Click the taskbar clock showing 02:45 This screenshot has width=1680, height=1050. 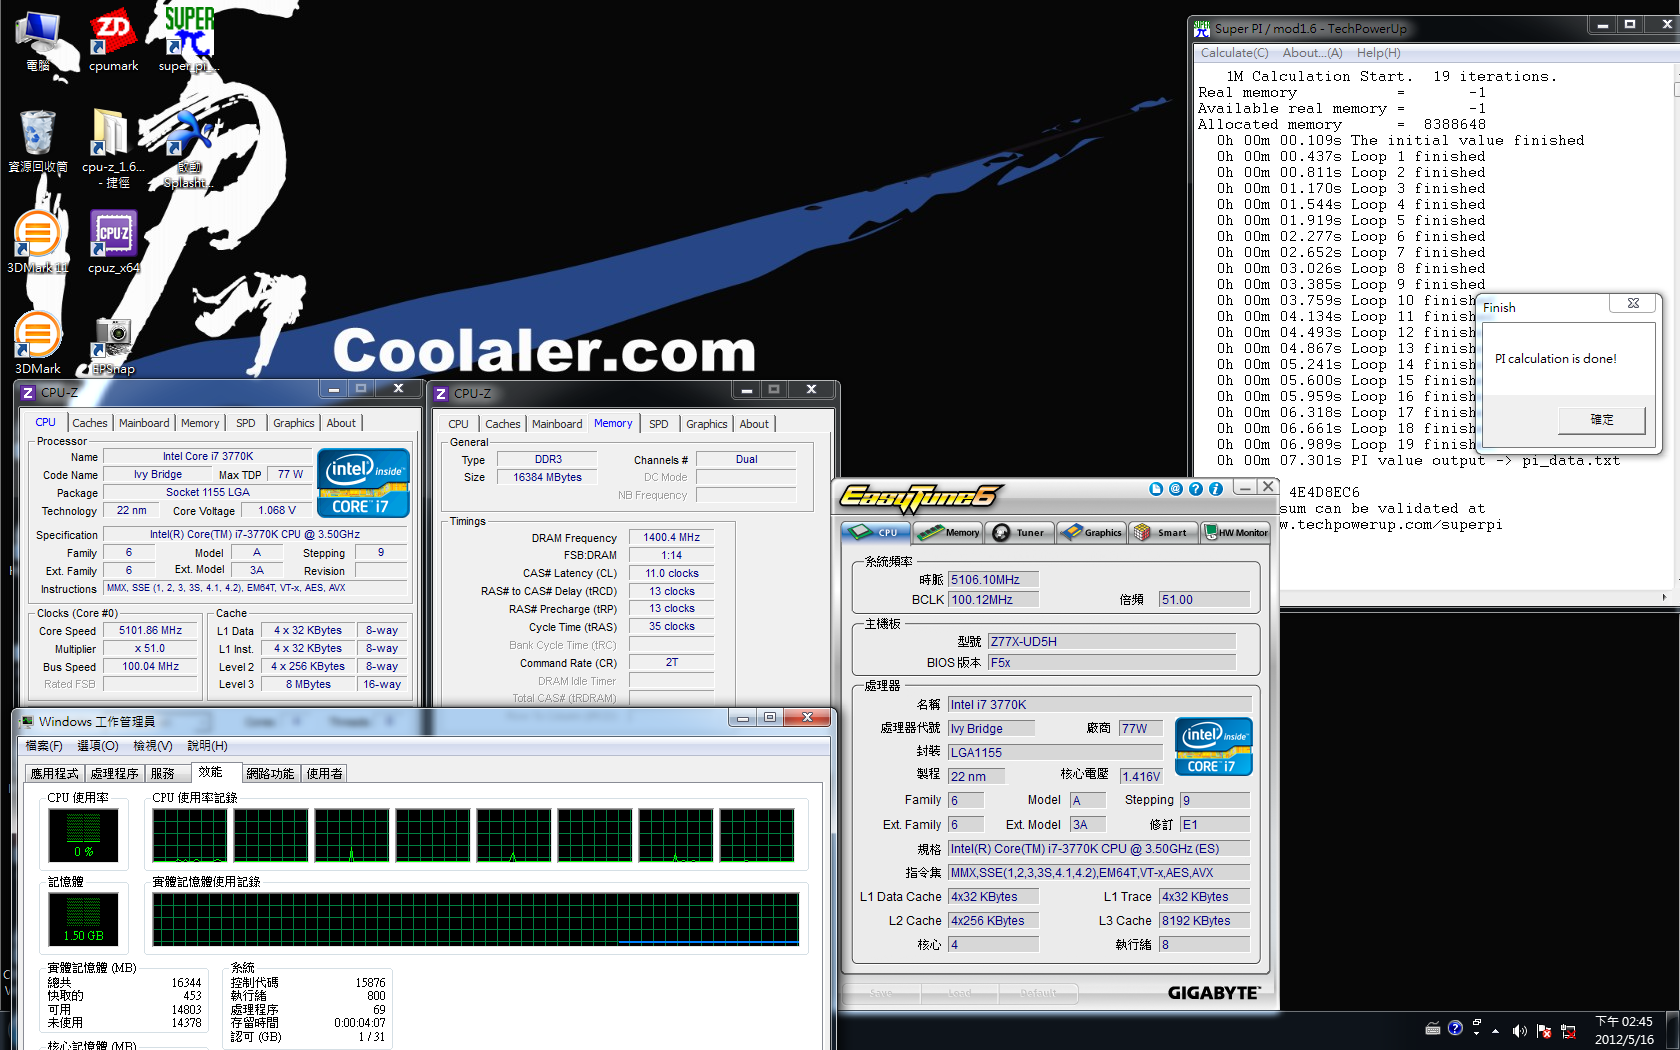coord(1624,1030)
